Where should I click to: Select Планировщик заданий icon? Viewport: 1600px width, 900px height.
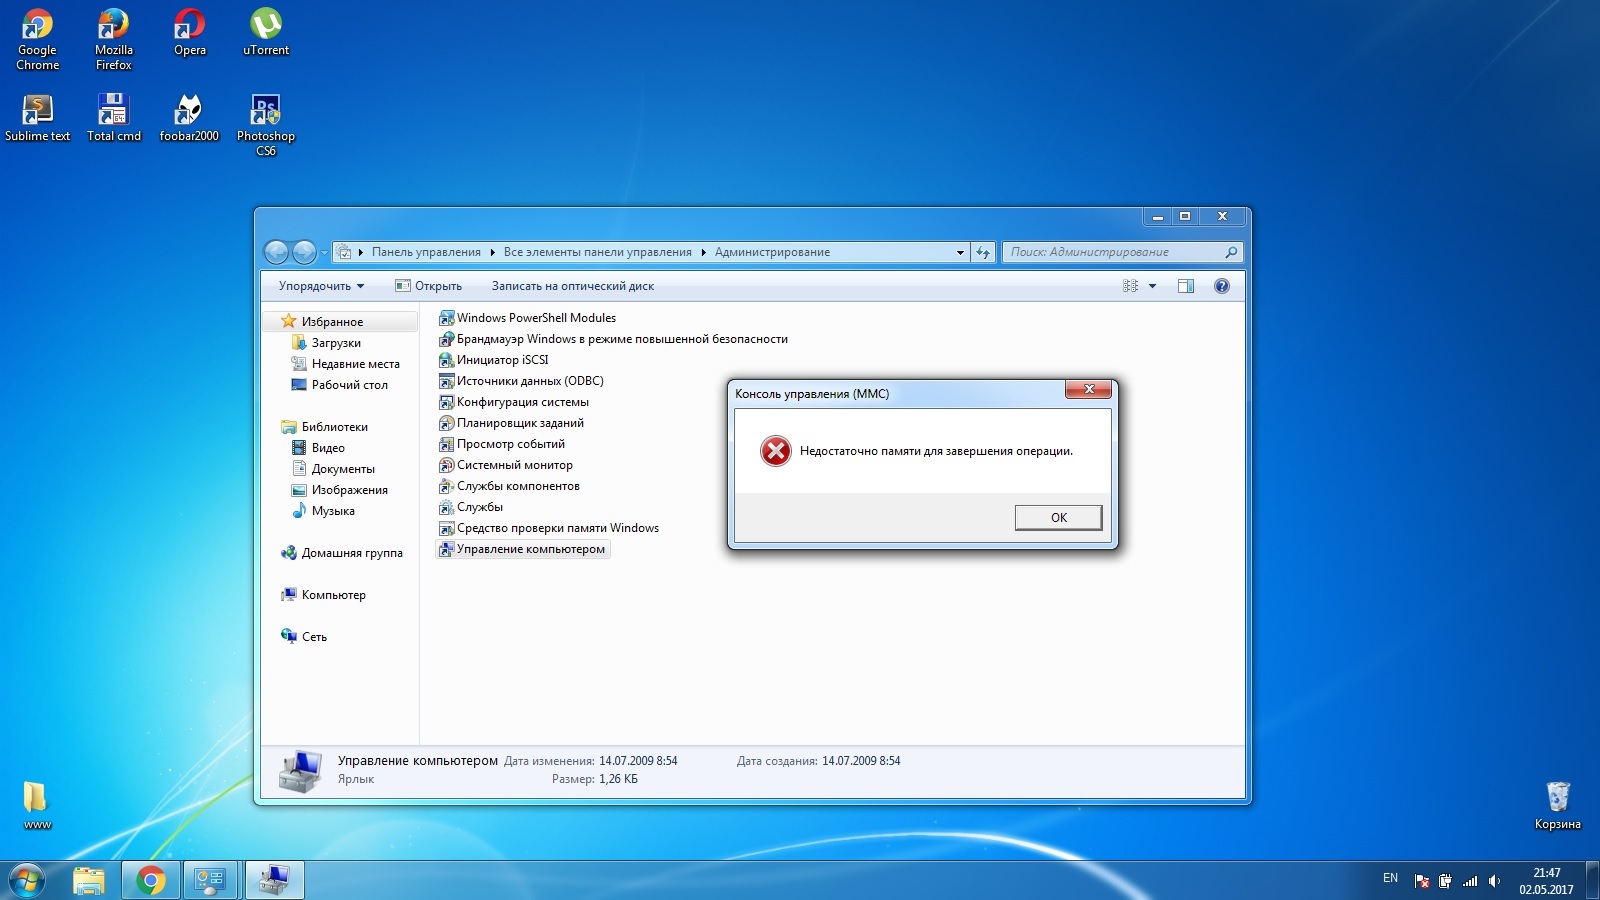tap(447, 423)
